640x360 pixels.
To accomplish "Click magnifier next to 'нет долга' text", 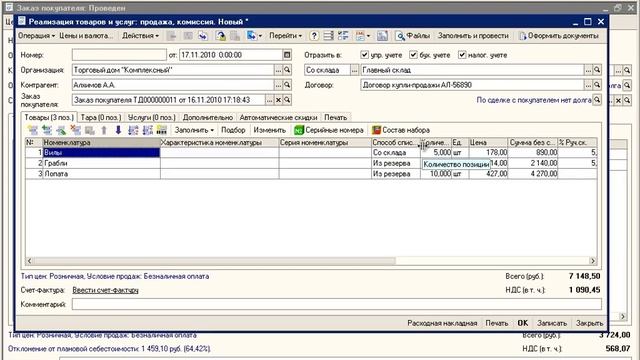I will coord(597,100).
